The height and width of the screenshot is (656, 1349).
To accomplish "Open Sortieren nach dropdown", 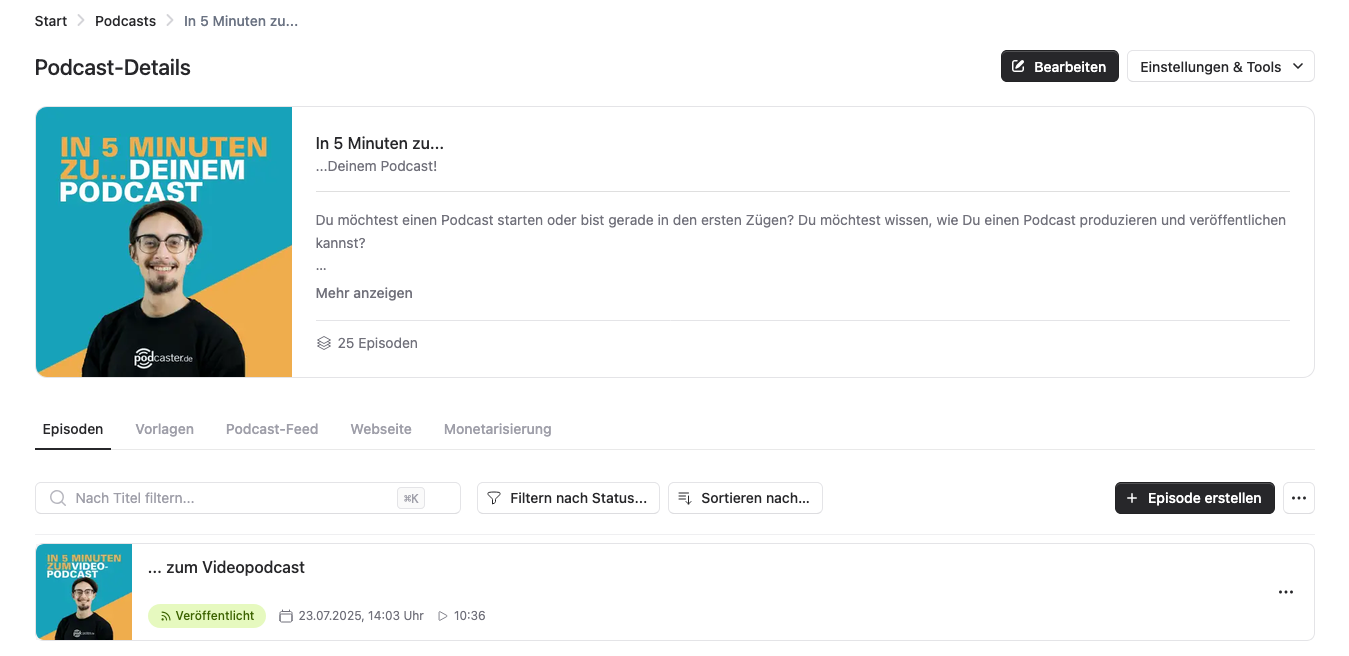I will (x=745, y=498).
